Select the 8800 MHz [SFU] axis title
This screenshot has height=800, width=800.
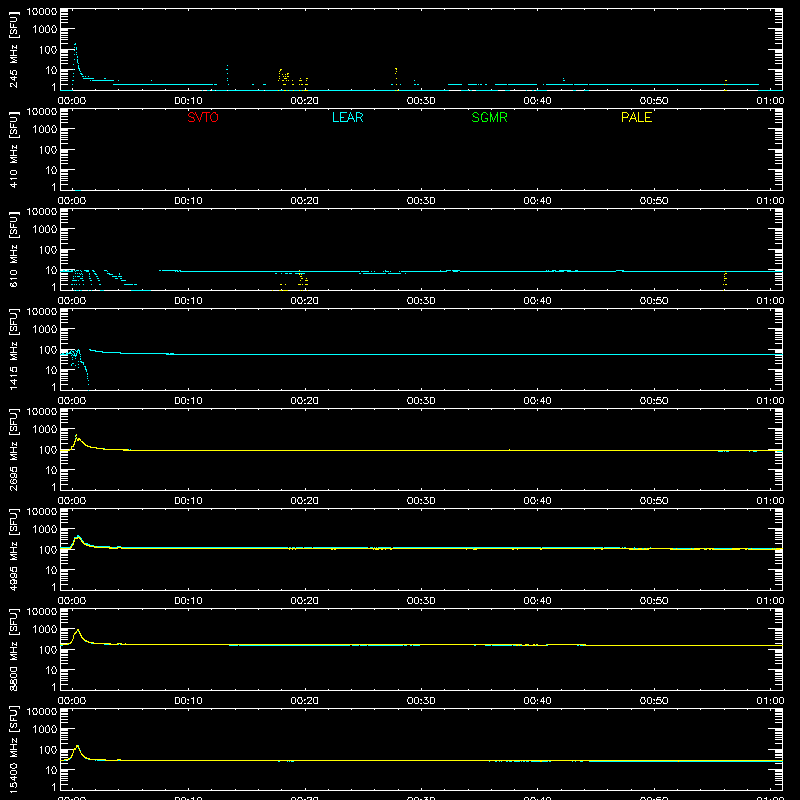coord(13,649)
